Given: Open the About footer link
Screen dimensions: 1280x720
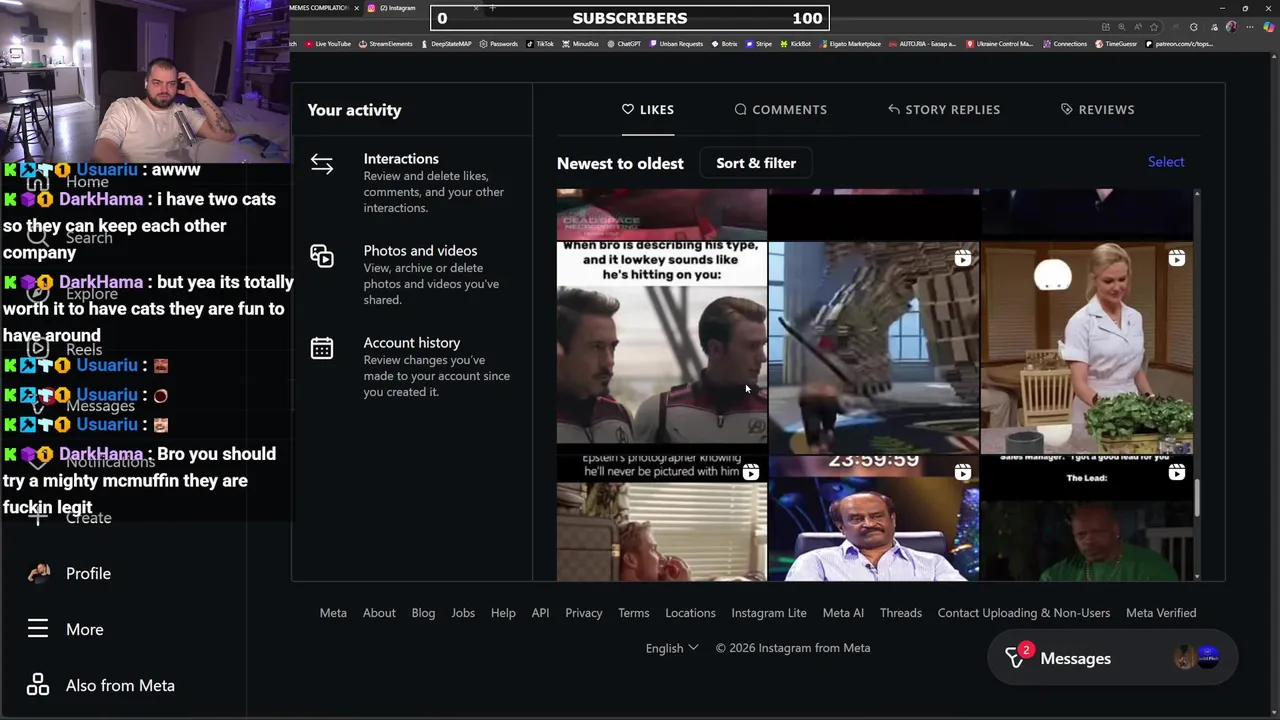Looking at the screenshot, I should [379, 613].
